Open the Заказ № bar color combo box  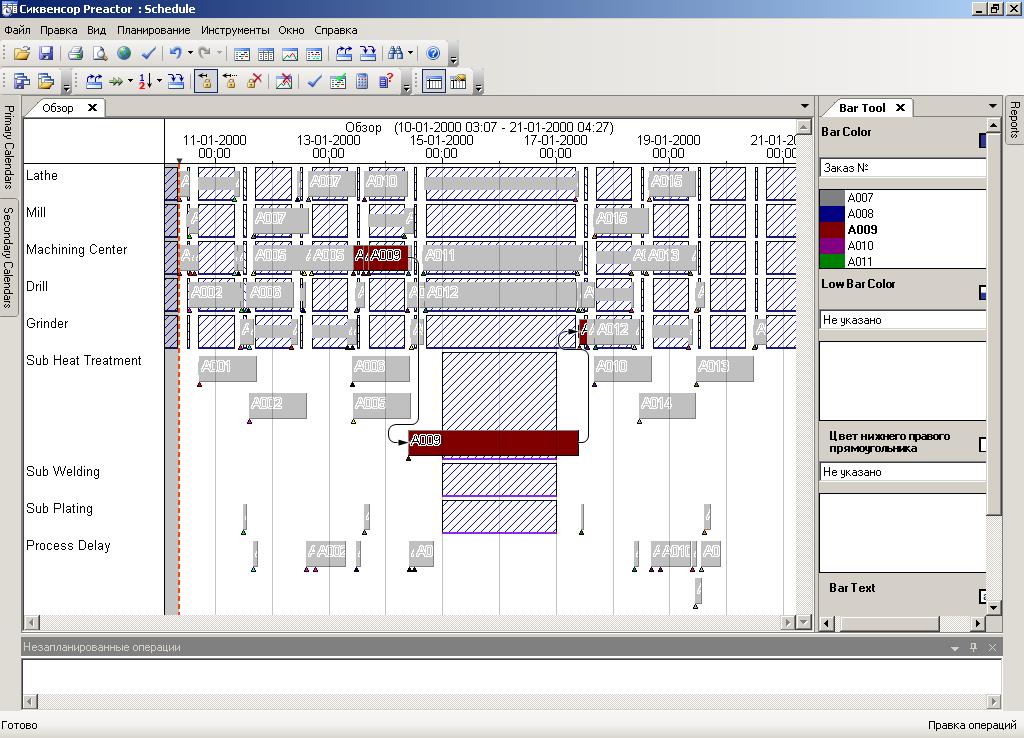[x=903, y=168]
